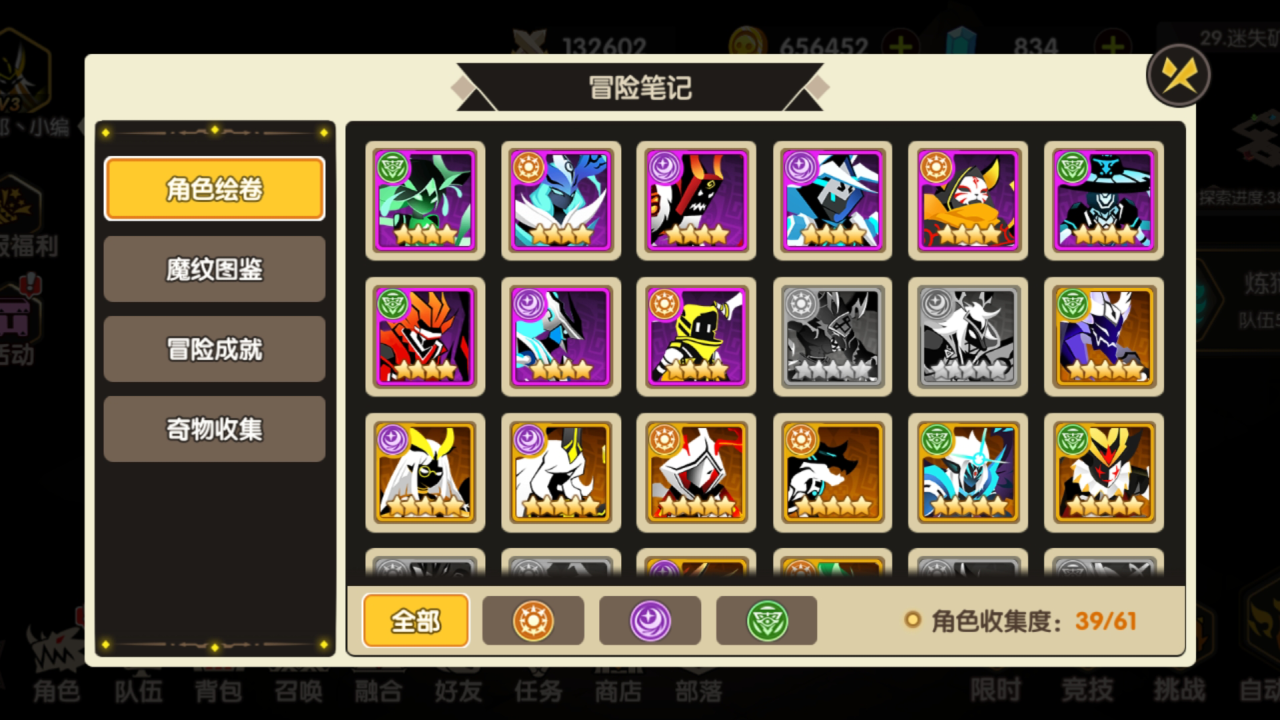Open the cyan-armored five-star character
The width and height of the screenshot is (1280, 720).
pyautogui.click(x=968, y=472)
